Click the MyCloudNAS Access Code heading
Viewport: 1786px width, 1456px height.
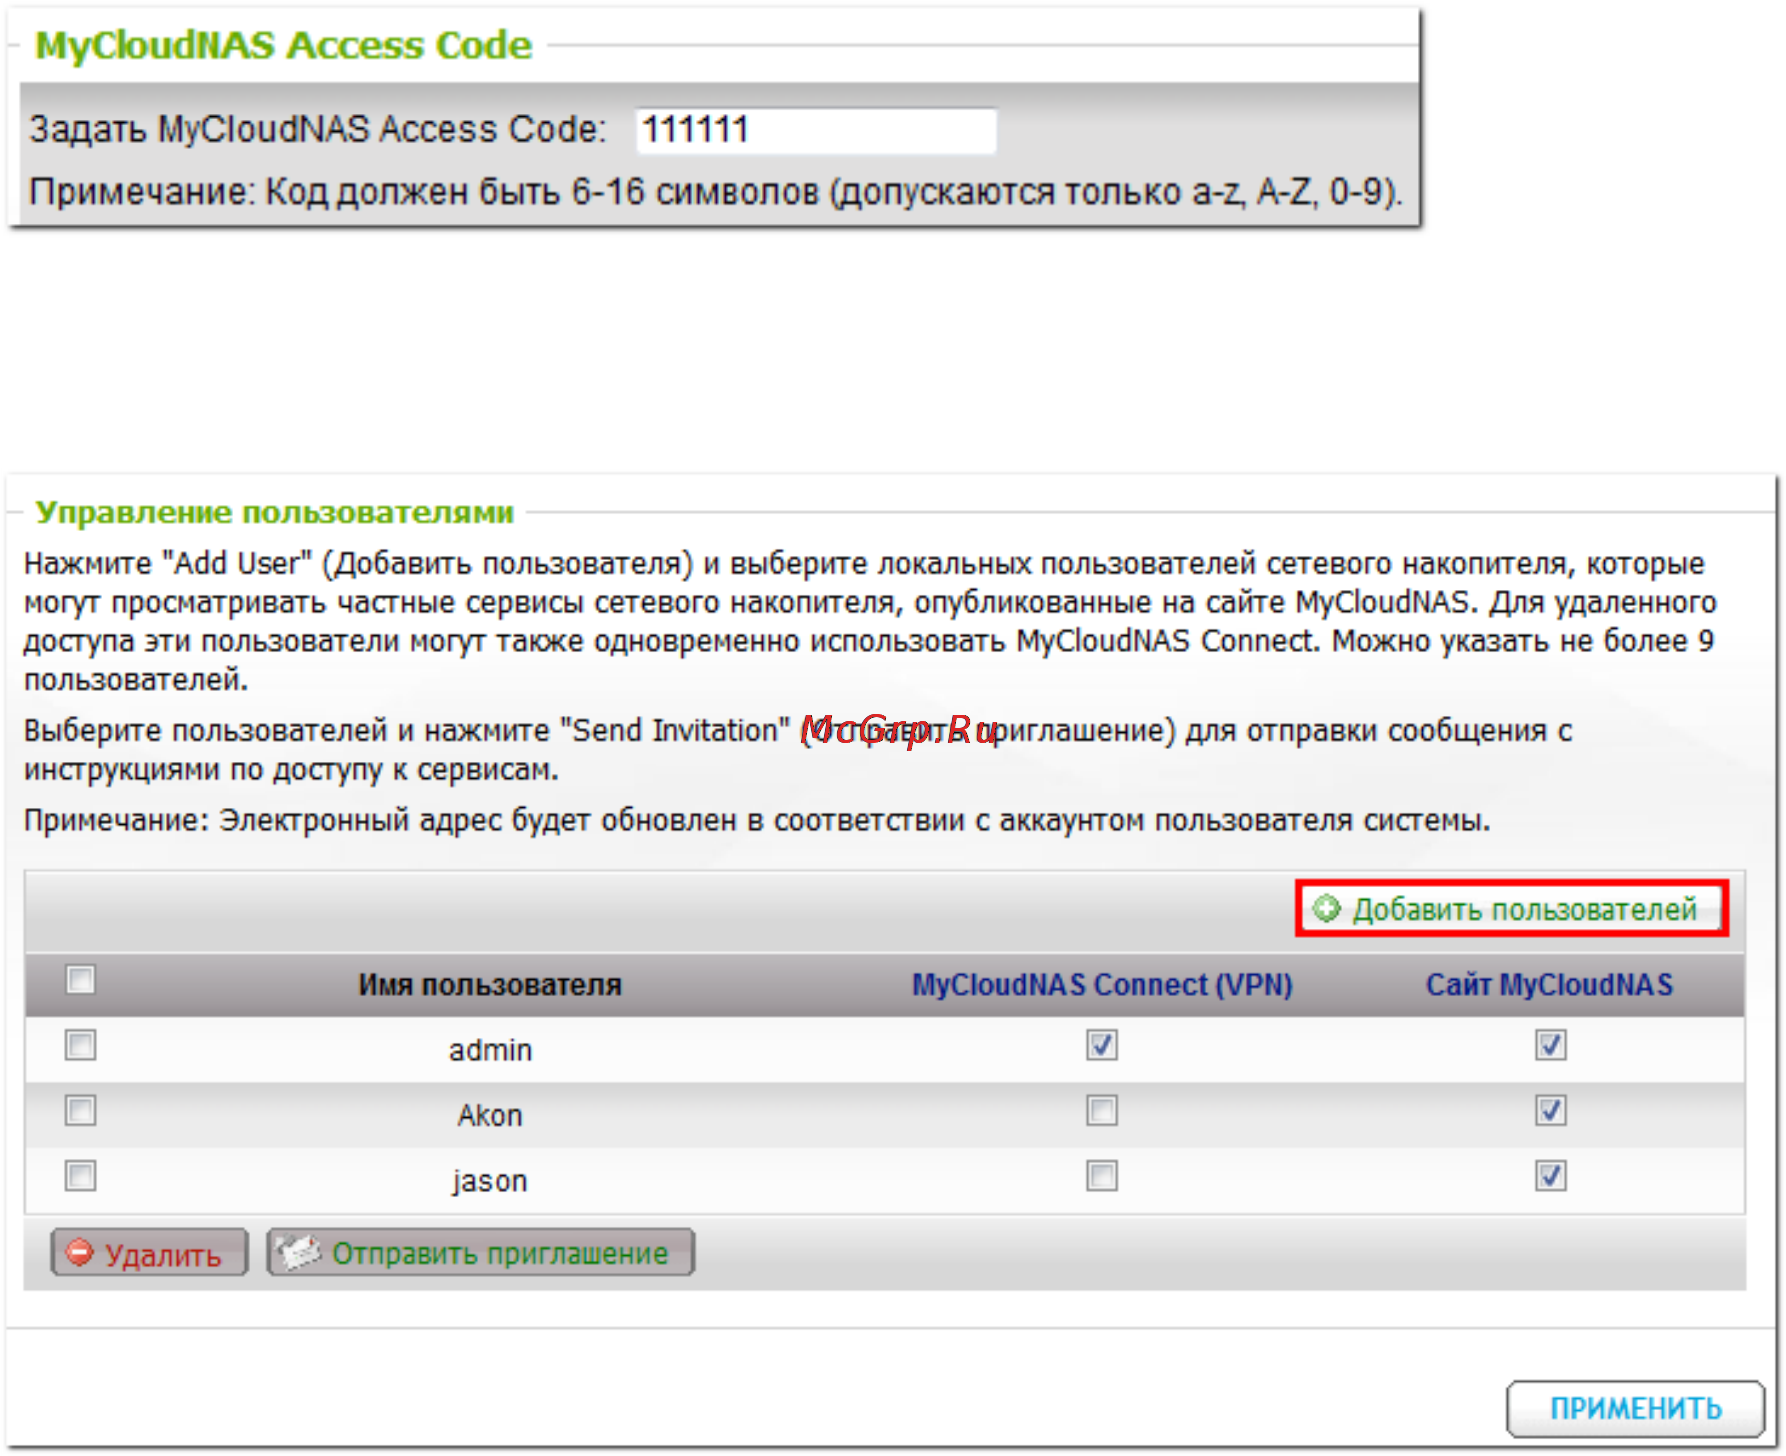tap(283, 46)
